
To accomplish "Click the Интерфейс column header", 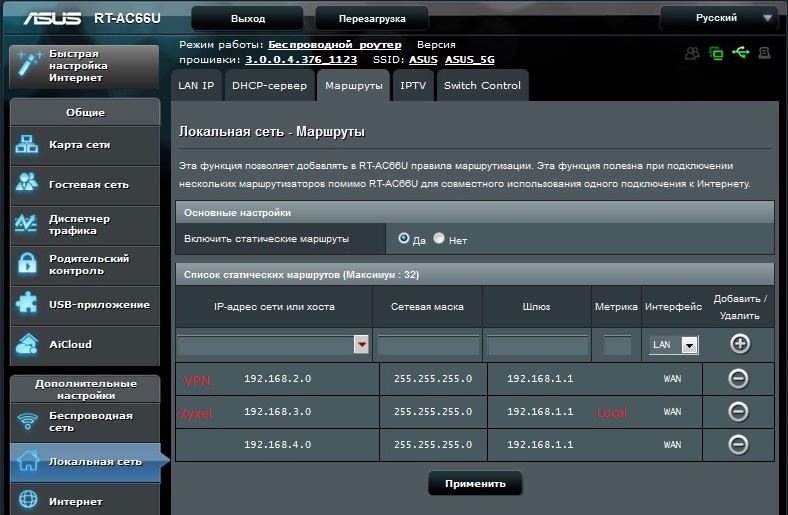I will click(x=673, y=307).
